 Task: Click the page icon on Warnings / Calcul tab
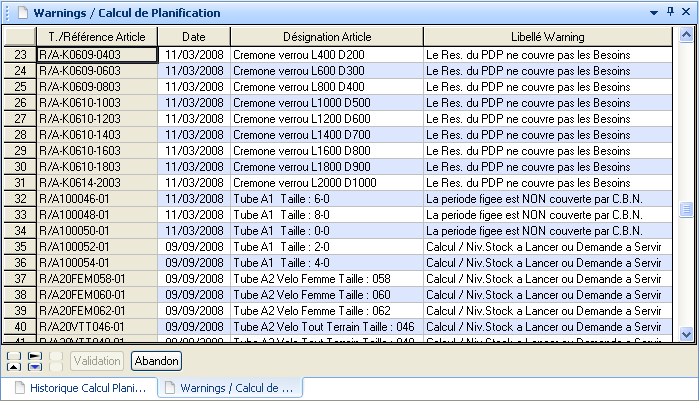[x=171, y=387]
